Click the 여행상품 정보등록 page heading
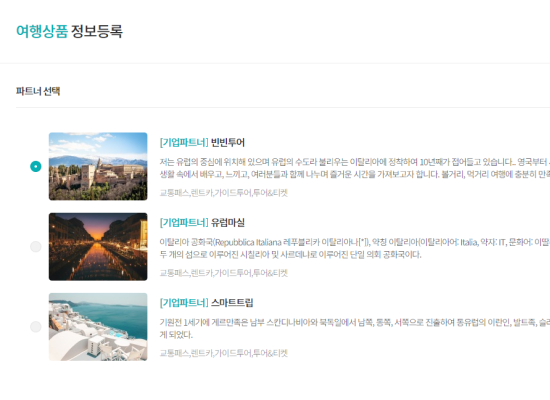 coord(69,31)
